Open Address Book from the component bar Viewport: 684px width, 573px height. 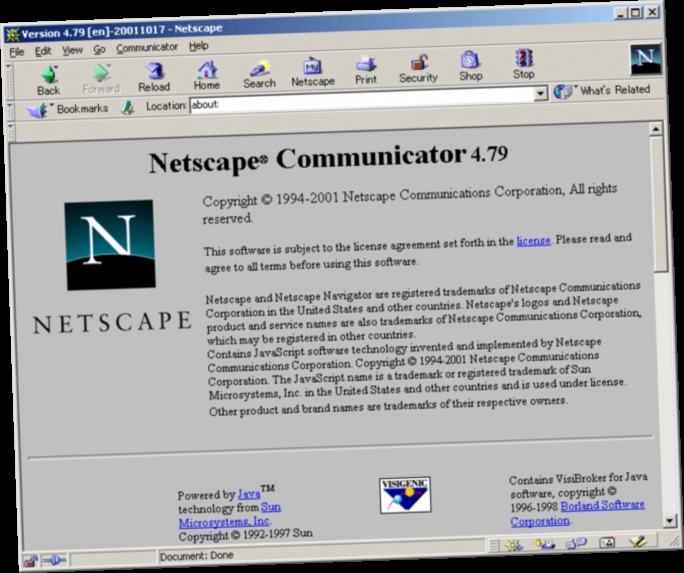[607, 542]
